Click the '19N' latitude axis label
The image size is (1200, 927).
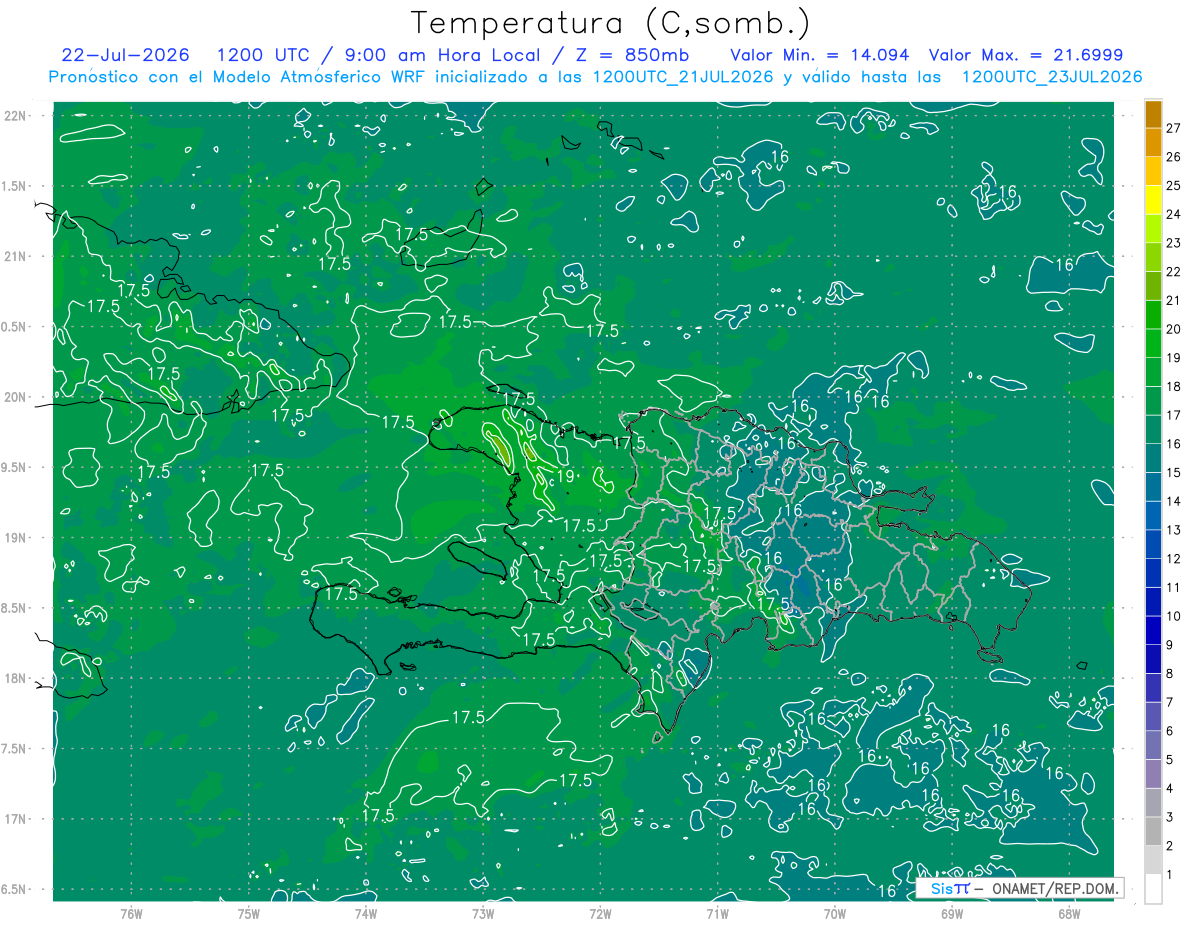[x=15, y=537]
